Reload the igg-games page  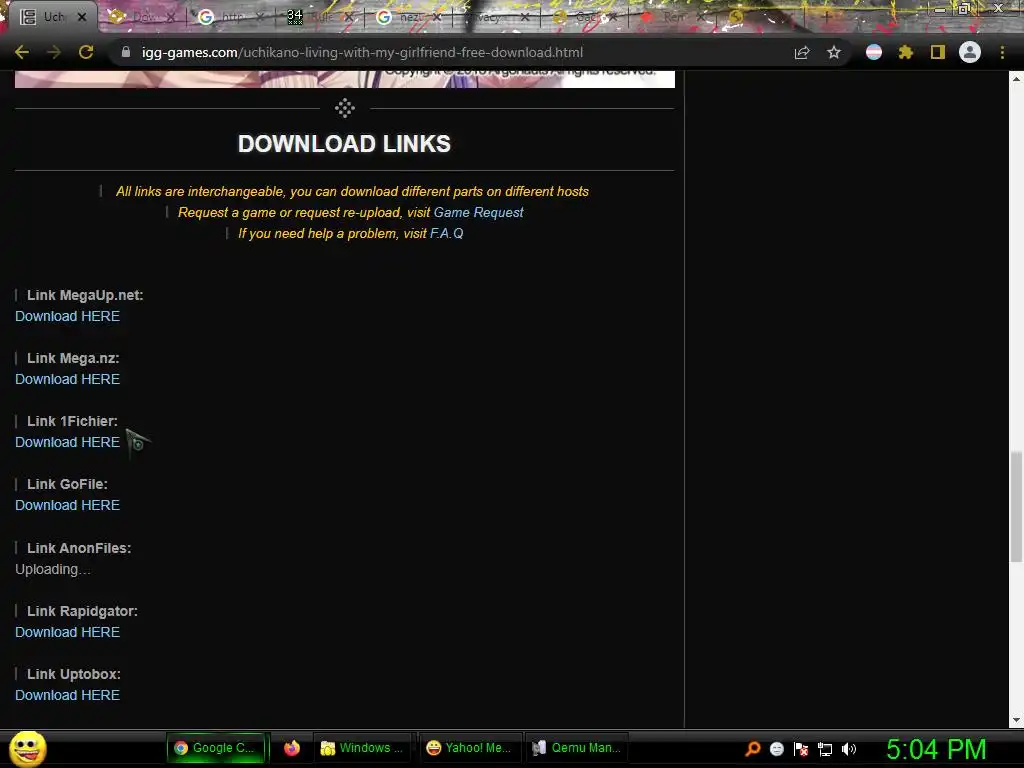tap(86, 52)
